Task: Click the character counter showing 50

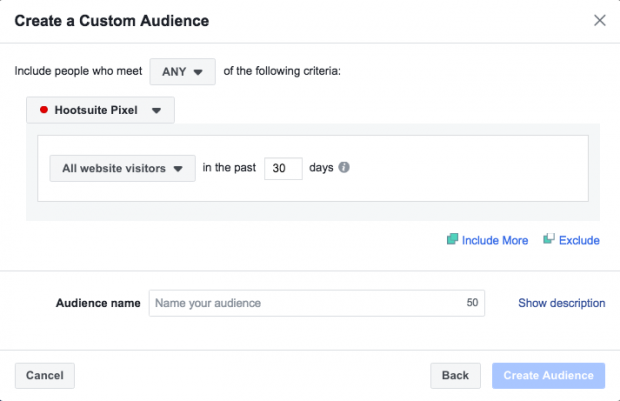Action: (472, 303)
